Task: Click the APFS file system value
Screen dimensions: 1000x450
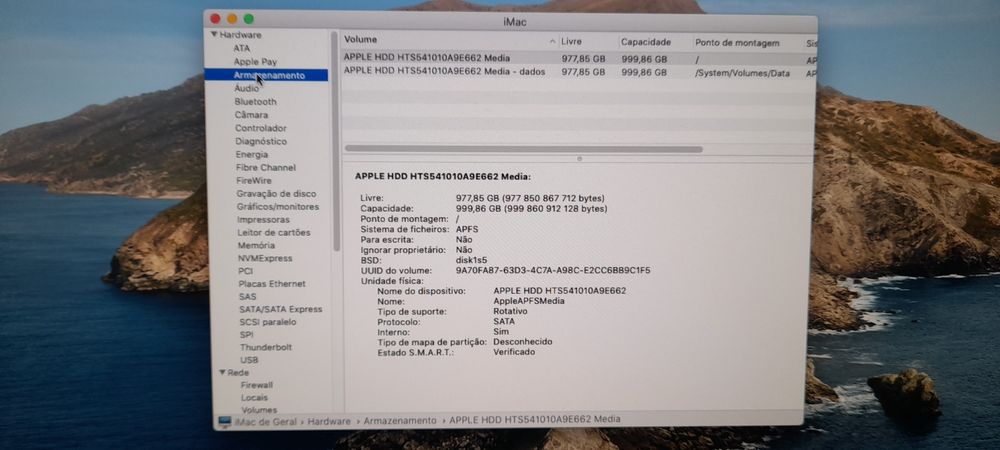Action: pos(467,228)
